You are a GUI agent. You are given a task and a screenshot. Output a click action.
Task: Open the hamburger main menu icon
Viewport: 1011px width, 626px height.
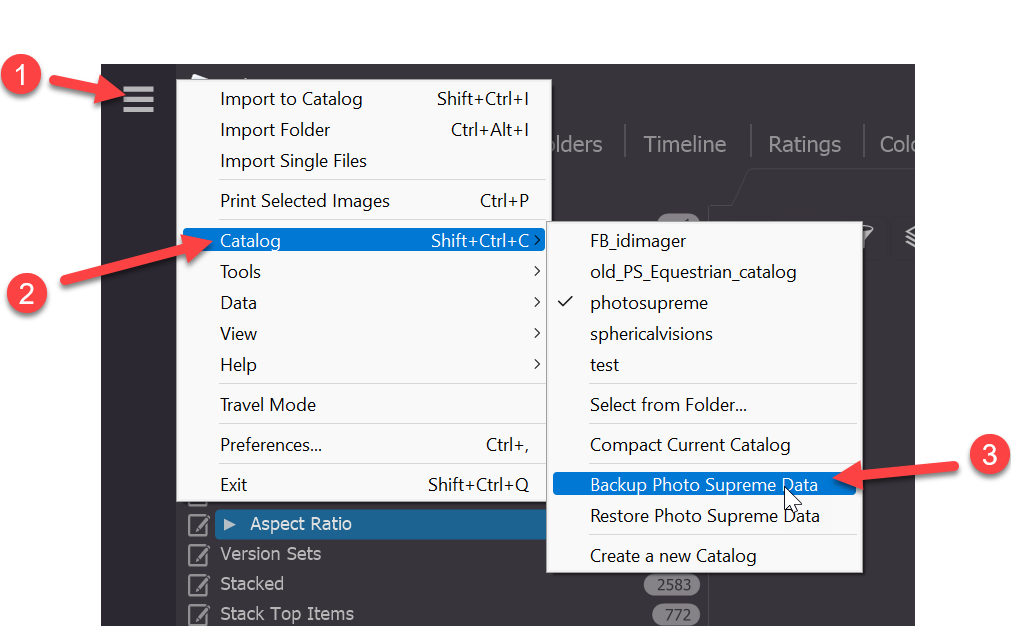138,99
